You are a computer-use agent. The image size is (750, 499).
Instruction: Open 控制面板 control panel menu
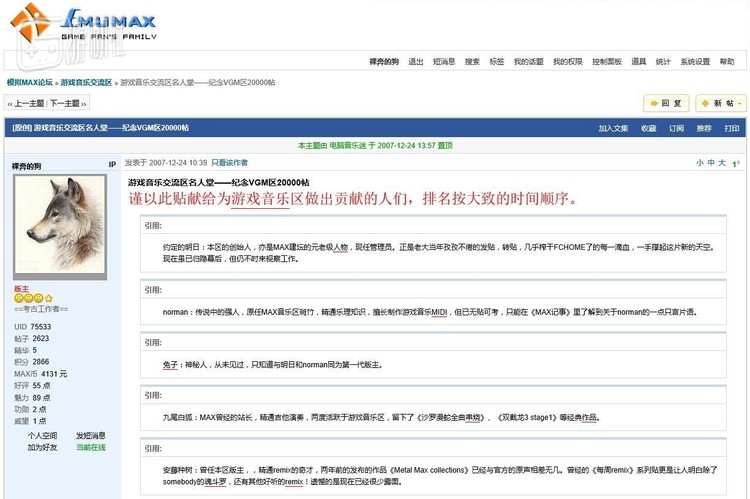(x=607, y=61)
